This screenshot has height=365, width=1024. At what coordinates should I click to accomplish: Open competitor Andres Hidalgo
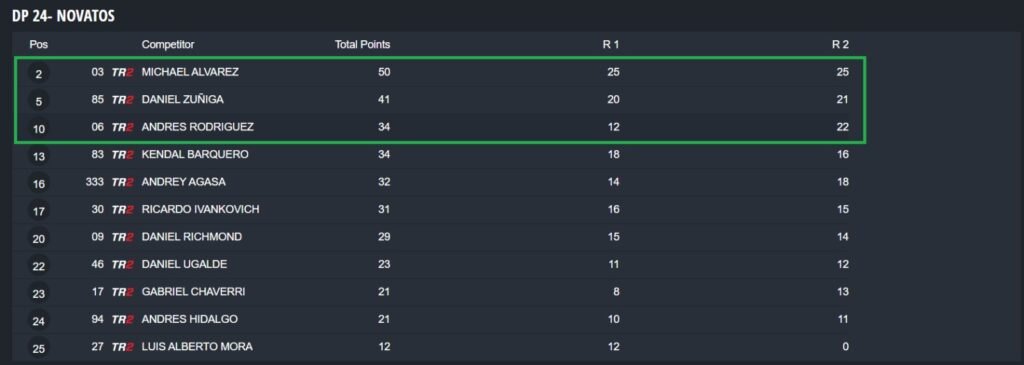[x=189, y=319]
